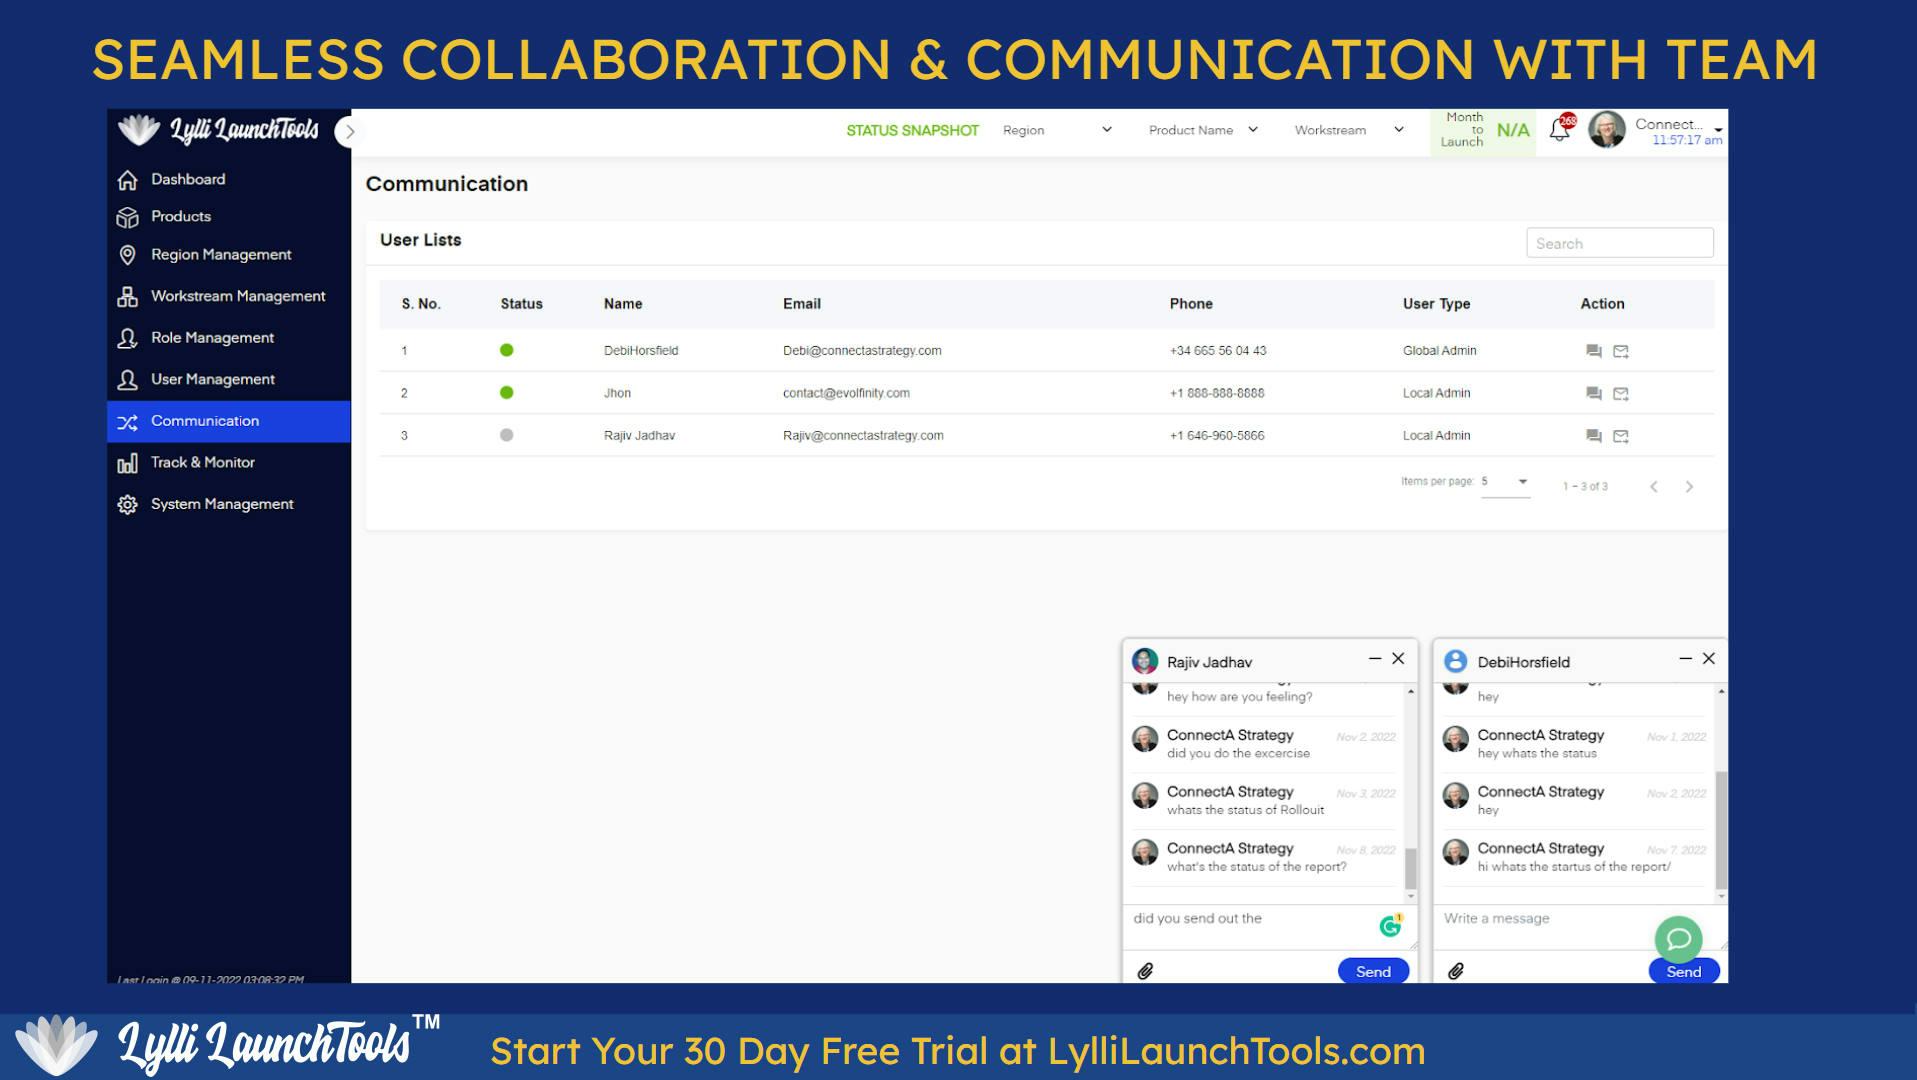Open System Management settings

pyautogui.click(x=221, y=504)
